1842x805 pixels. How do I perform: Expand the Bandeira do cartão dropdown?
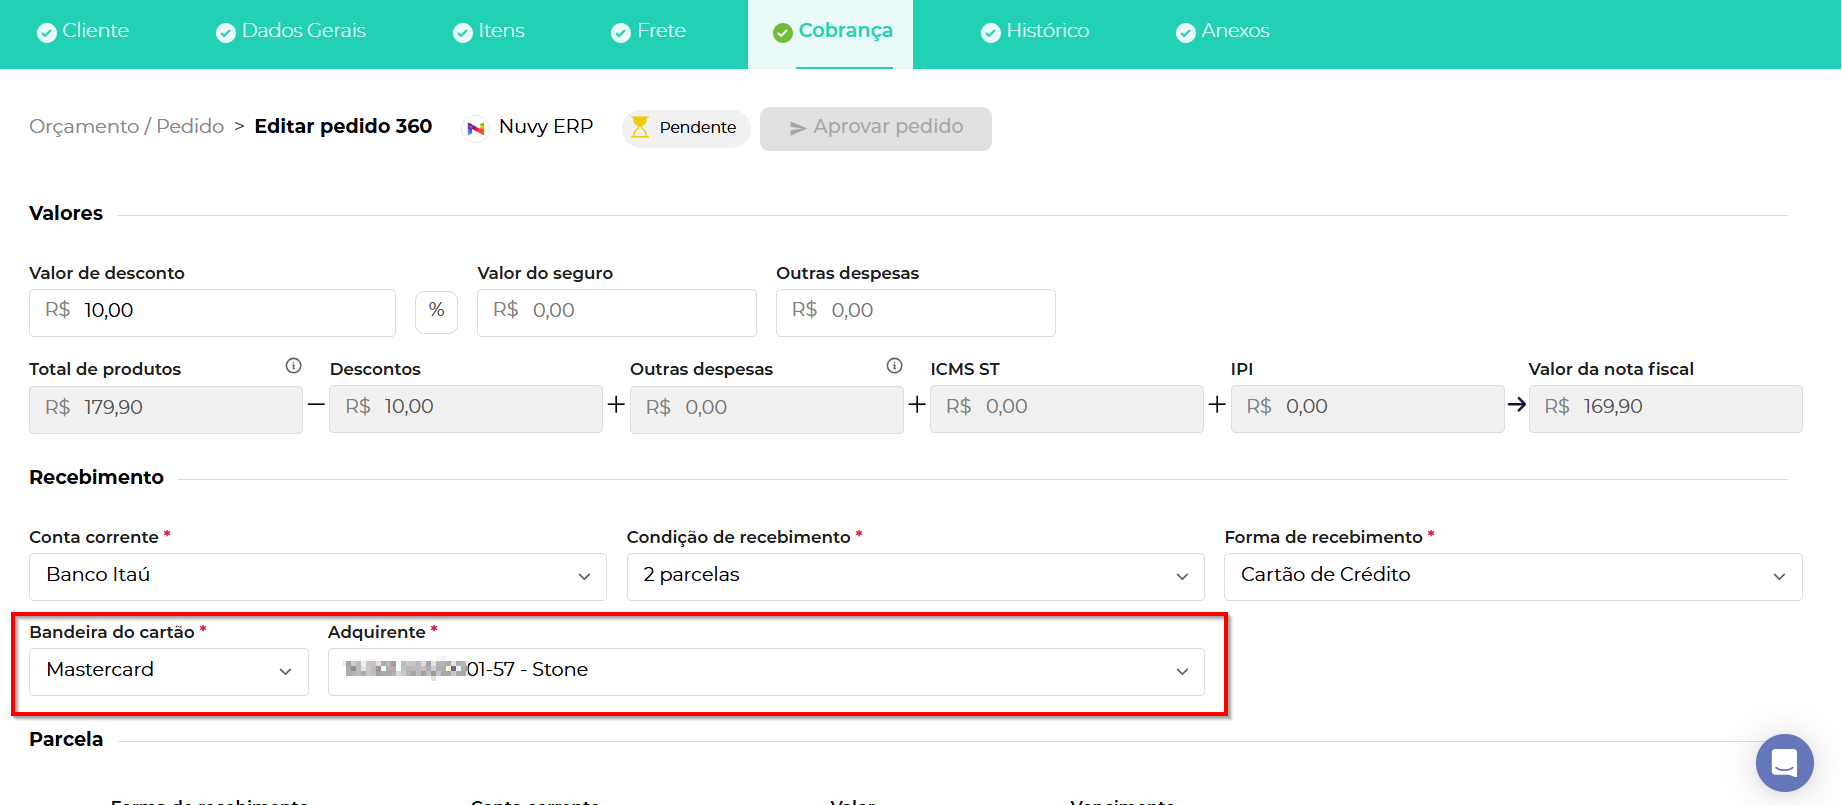(x=169, y=671)
